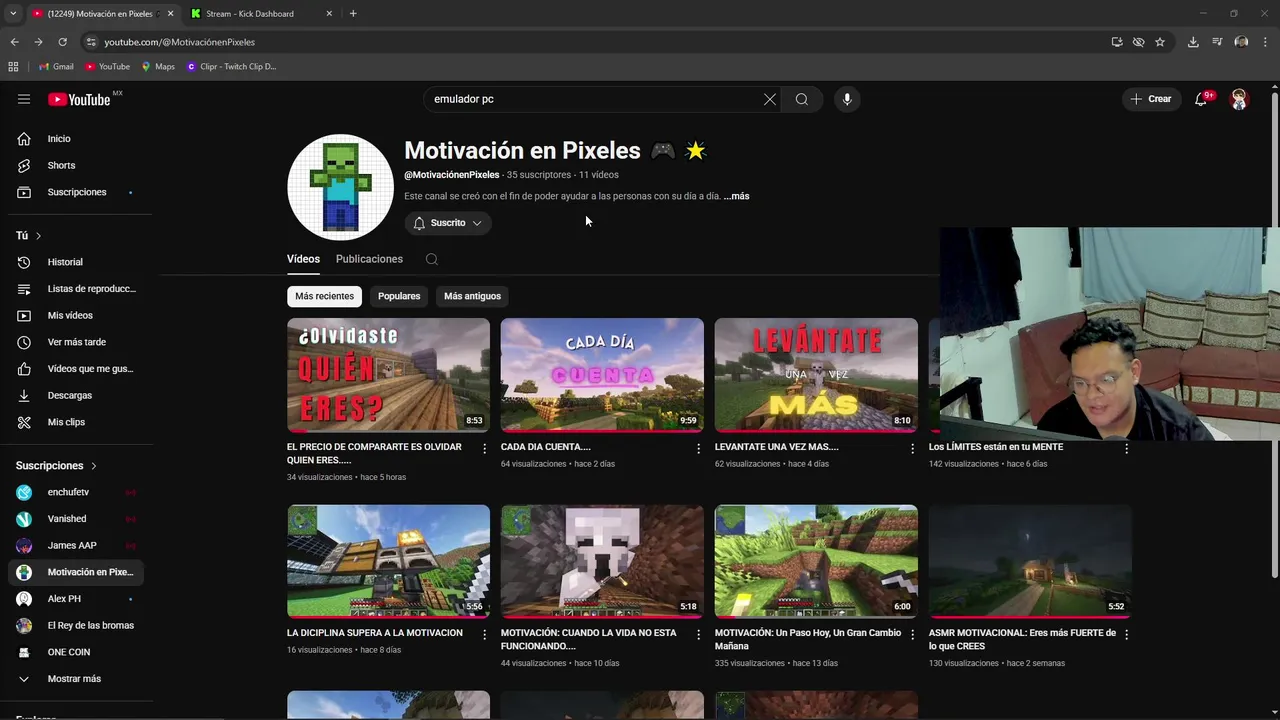This screenshot has height=720, width=1280.
Task: Select the Más recientes filter chip
Action: tap(324, 296)
